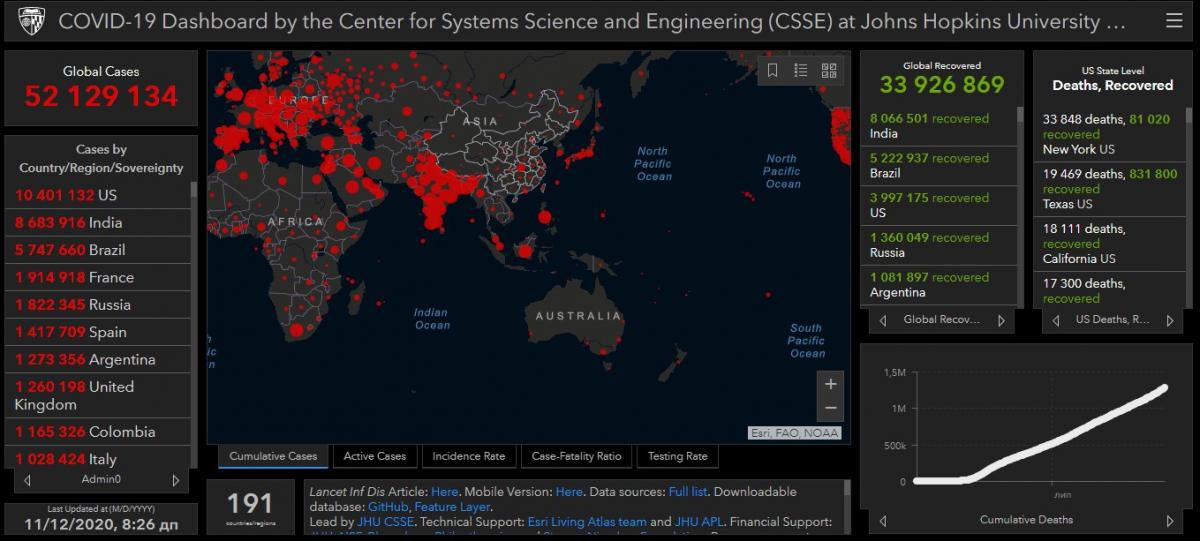
Task: Switch to the Active Cases tab
Action: point(375,456)
